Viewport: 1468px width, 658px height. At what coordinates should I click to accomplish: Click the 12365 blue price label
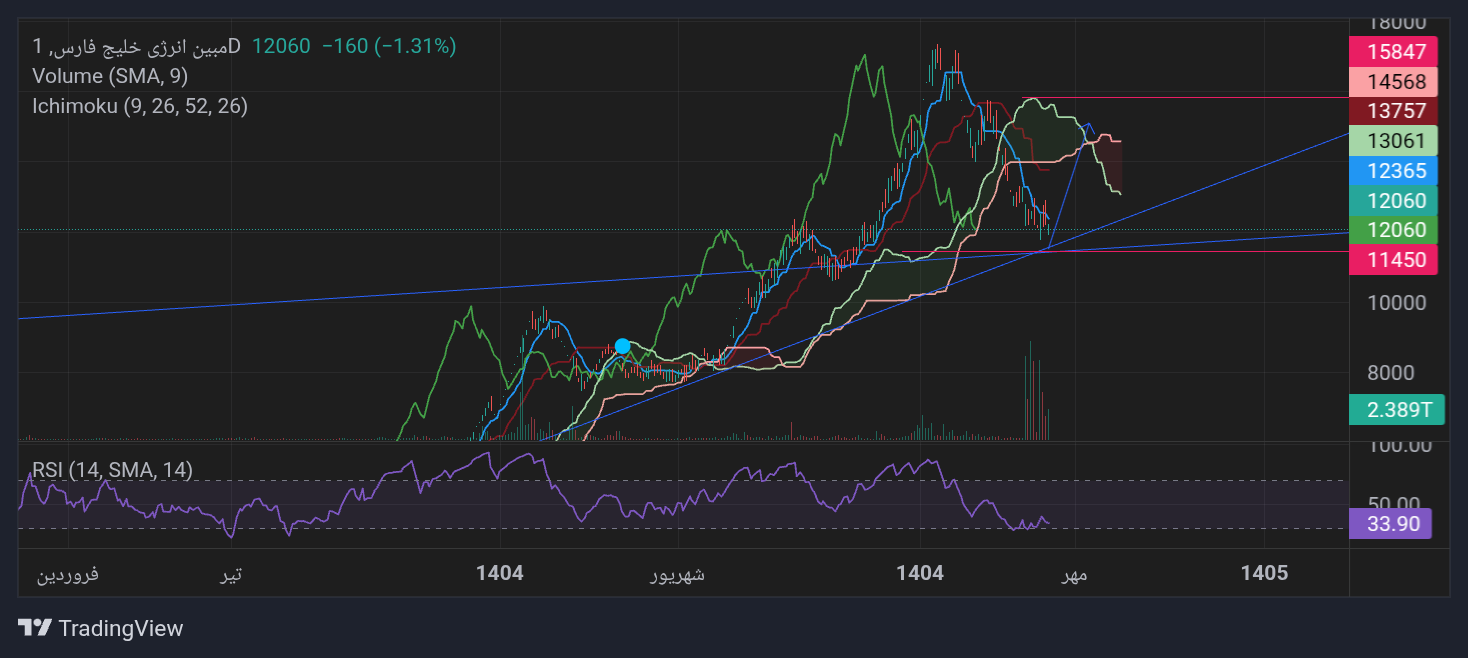(x=1393, y=170)
